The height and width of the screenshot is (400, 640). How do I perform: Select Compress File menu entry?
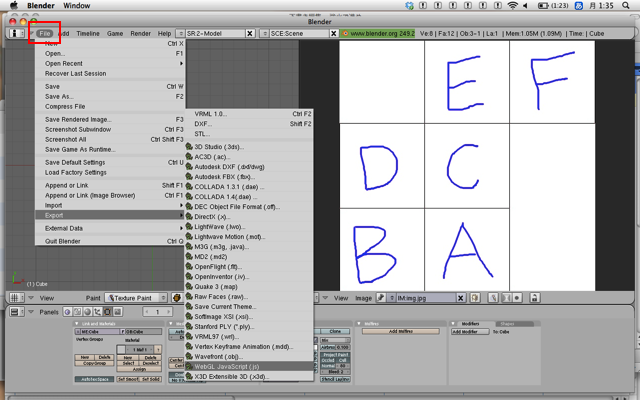(110, 107)
